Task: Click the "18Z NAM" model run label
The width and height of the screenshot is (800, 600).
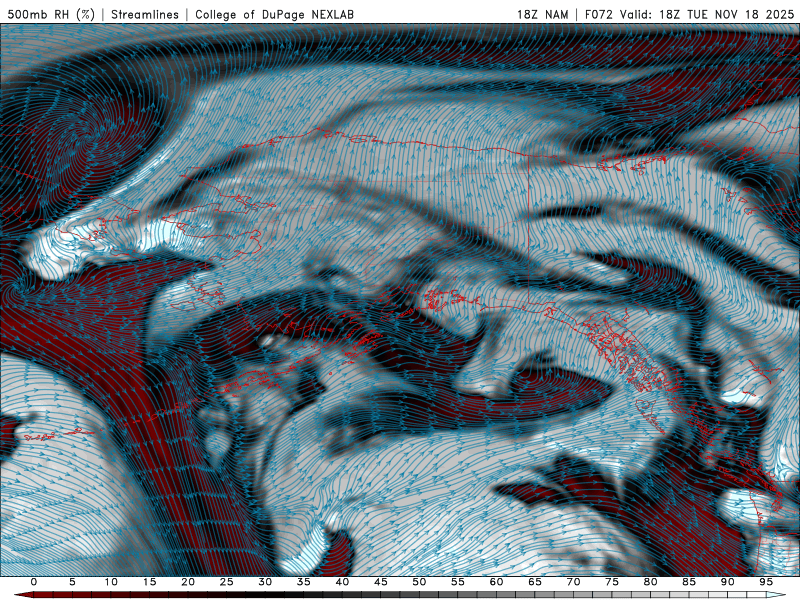Action: 542,14
